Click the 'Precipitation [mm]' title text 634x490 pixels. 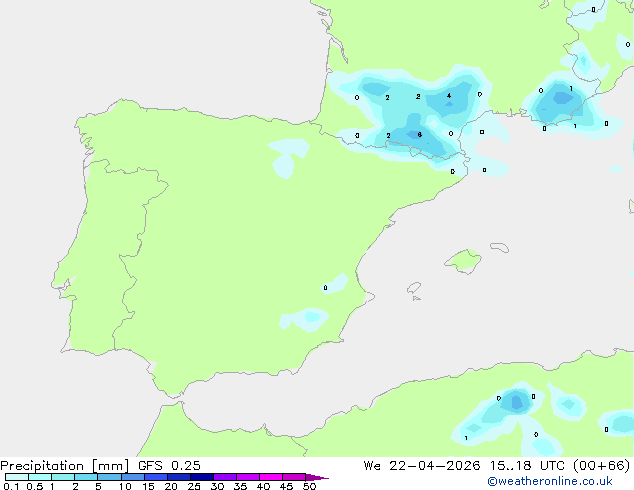[x=65, y=466]
